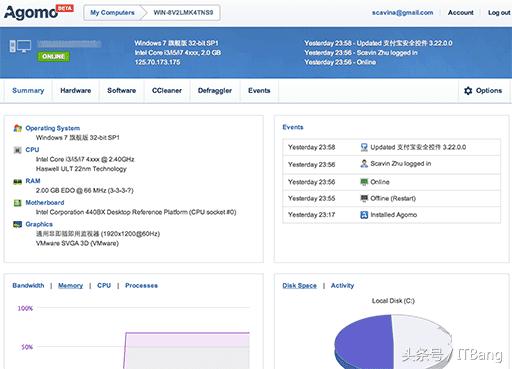Click the Options gear icon
This screenshot has height=369, width=512.
(468, 91)
